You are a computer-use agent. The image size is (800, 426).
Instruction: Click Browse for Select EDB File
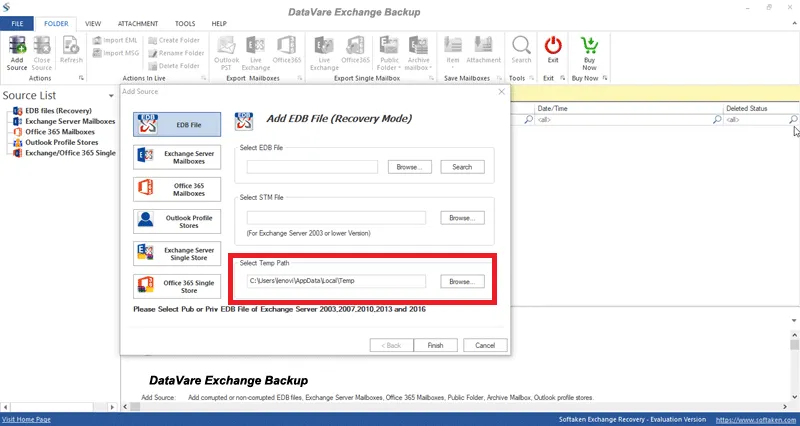410,167
